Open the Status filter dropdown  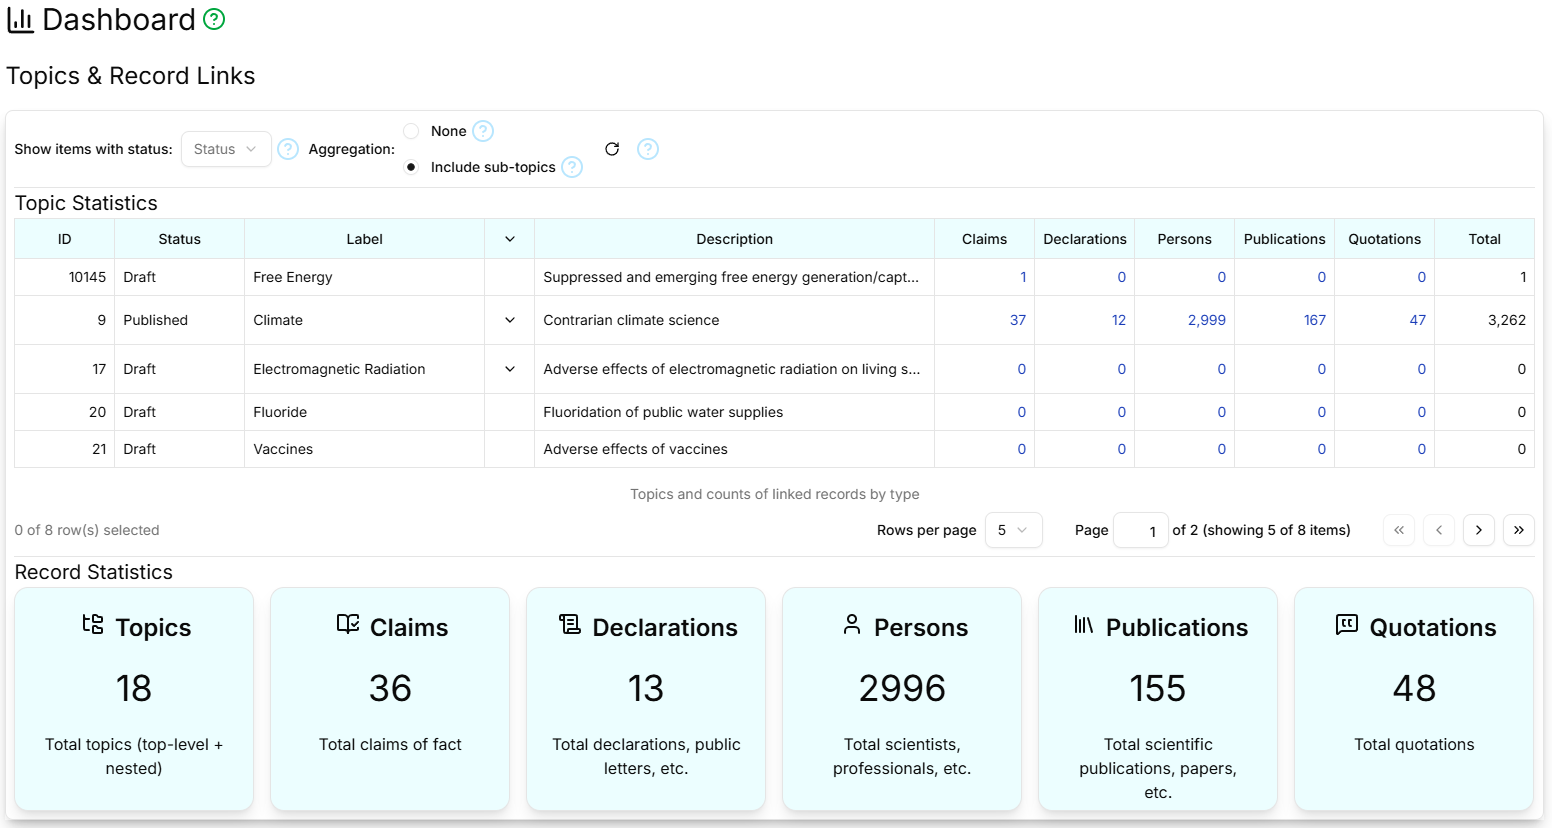point(226,149)
